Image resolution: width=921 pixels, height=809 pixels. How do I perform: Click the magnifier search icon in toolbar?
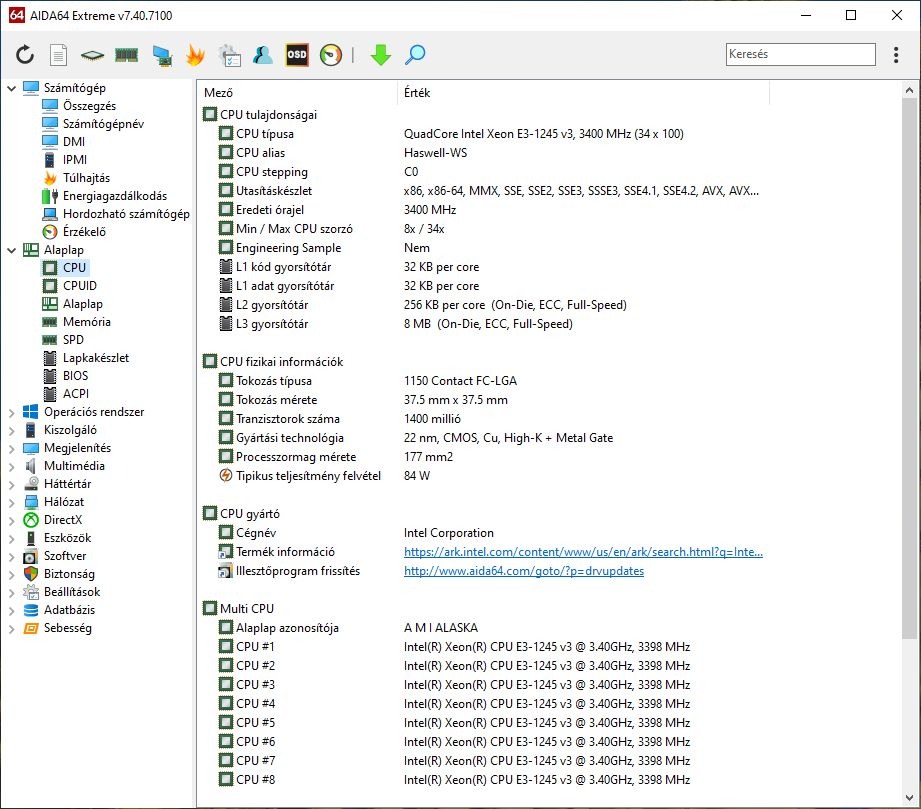(x=415, y=55)
